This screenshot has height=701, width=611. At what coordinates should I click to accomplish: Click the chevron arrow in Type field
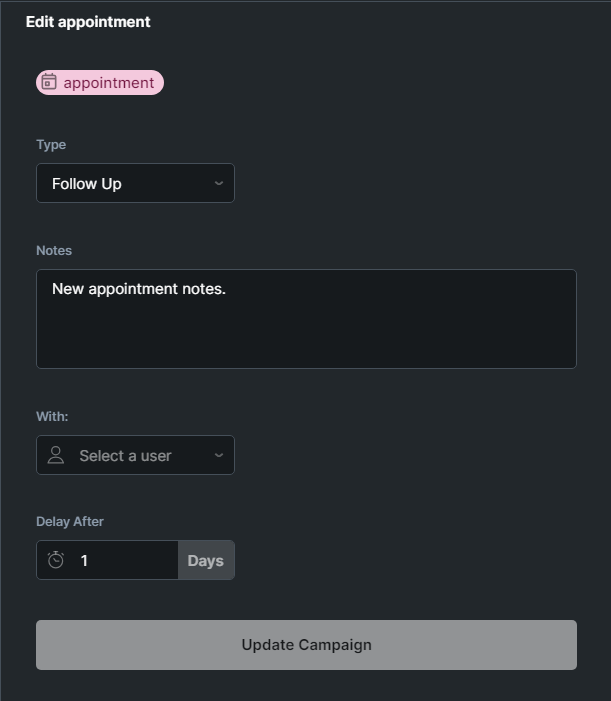tap(218, 183)
